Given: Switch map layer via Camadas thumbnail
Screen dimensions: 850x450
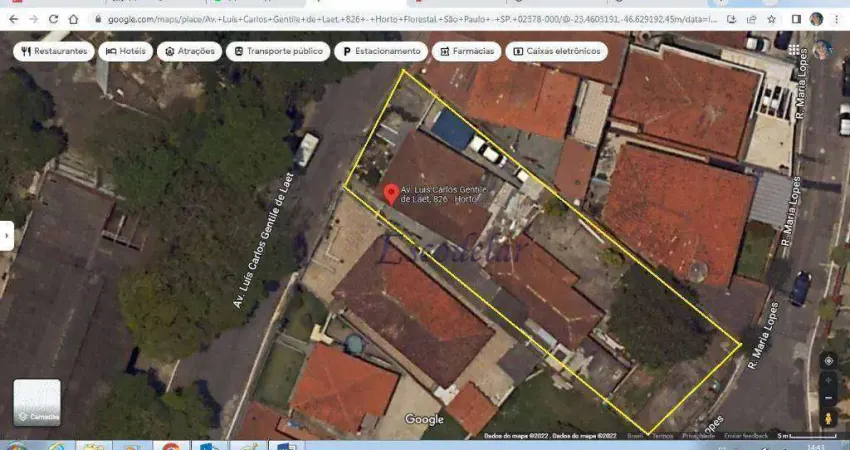Looking at the screenshot, I should point(37,402).
